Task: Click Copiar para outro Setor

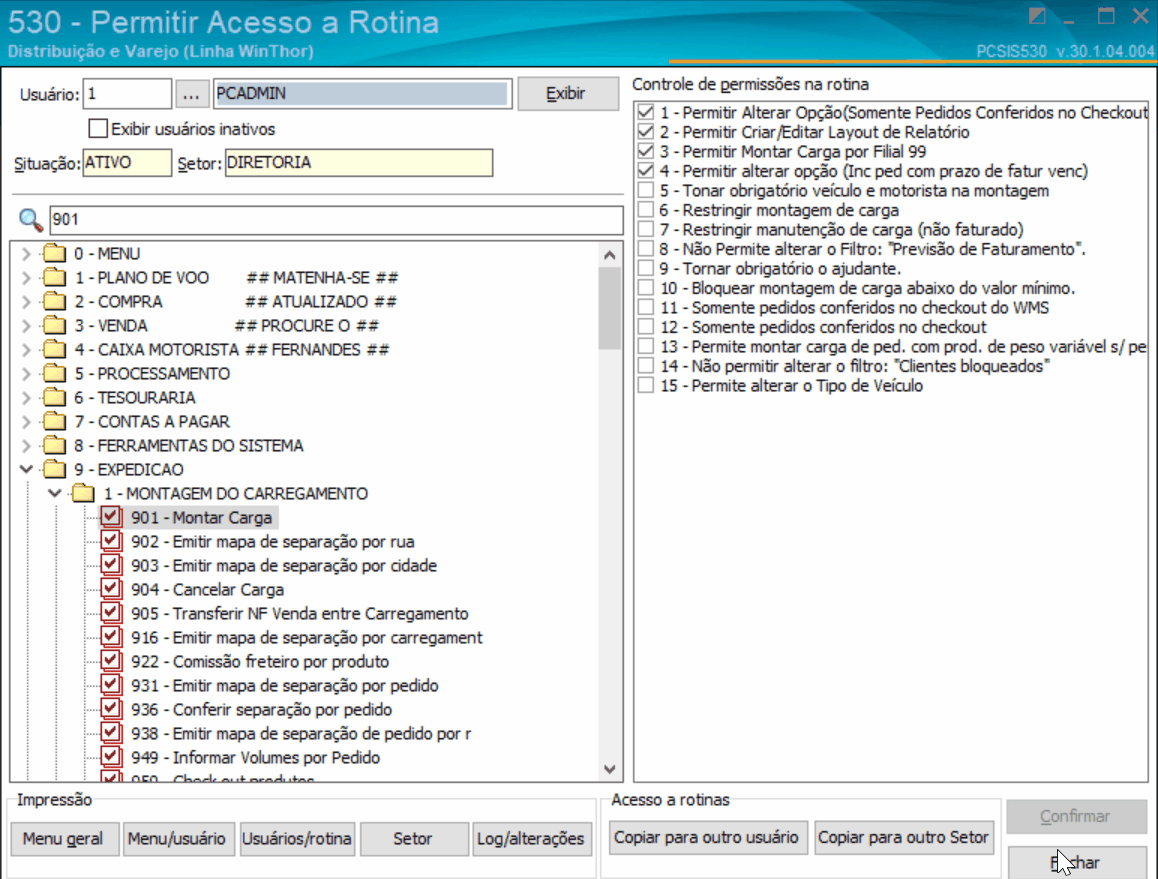Action: click(x=904, y=838)
